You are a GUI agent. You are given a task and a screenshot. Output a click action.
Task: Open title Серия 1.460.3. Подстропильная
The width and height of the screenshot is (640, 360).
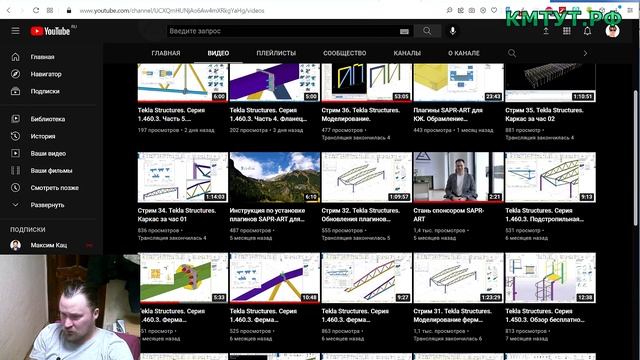pyautogui.click(x=544, y=215)
